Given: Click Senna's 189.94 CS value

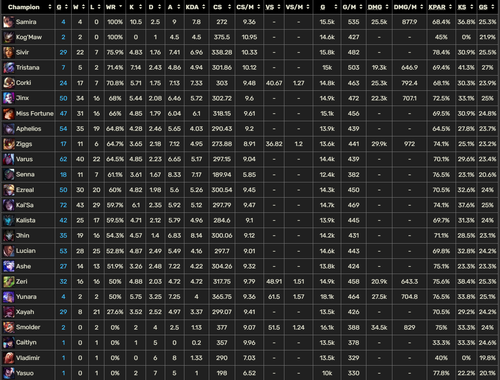Looking at the screenshot, I should coord(221,175).
